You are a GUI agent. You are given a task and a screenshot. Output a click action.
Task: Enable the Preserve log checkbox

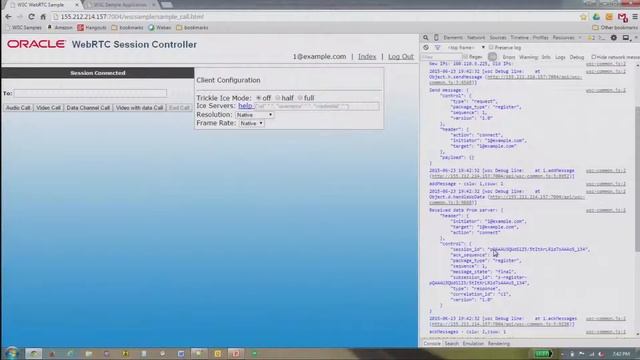pos(491,48)
